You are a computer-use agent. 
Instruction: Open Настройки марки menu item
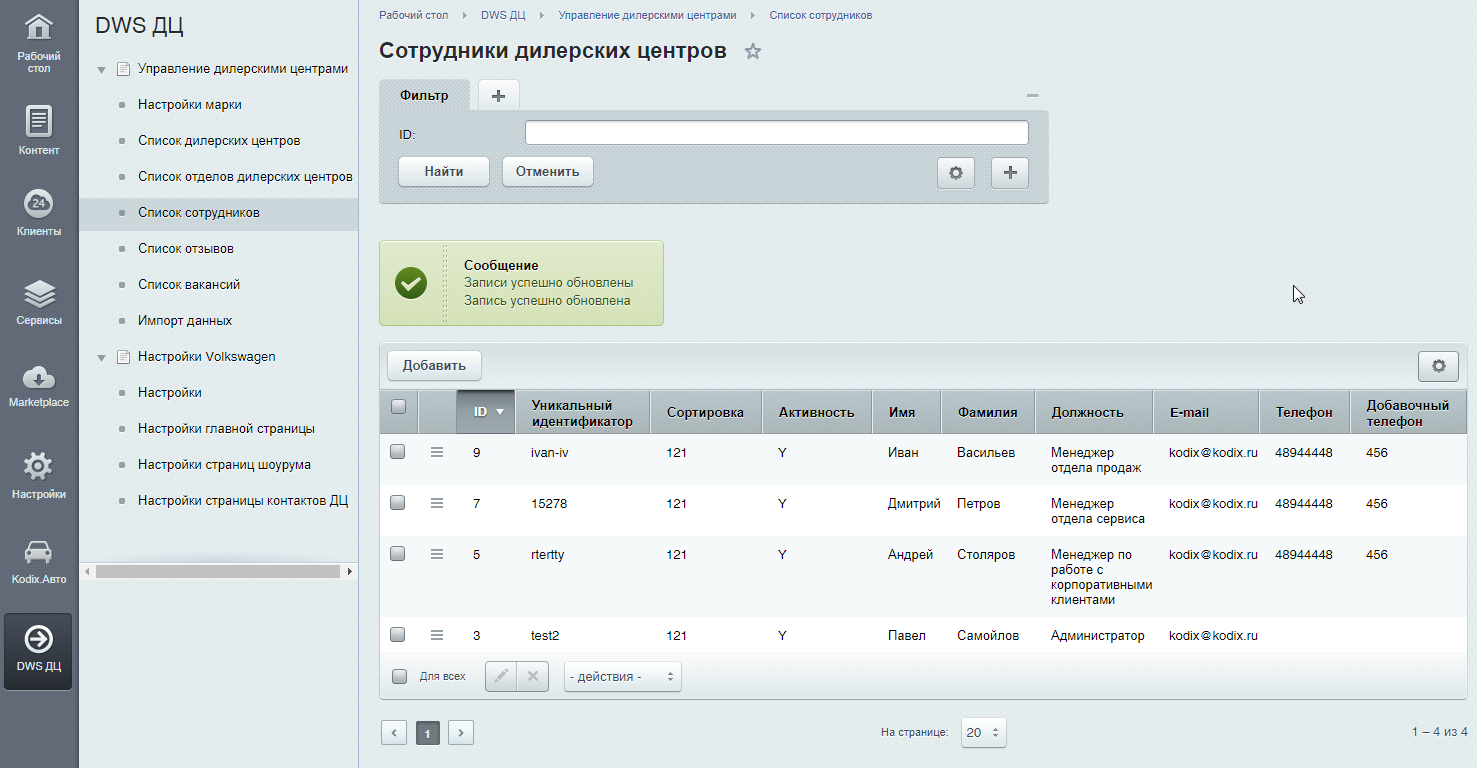coord(190,105)
